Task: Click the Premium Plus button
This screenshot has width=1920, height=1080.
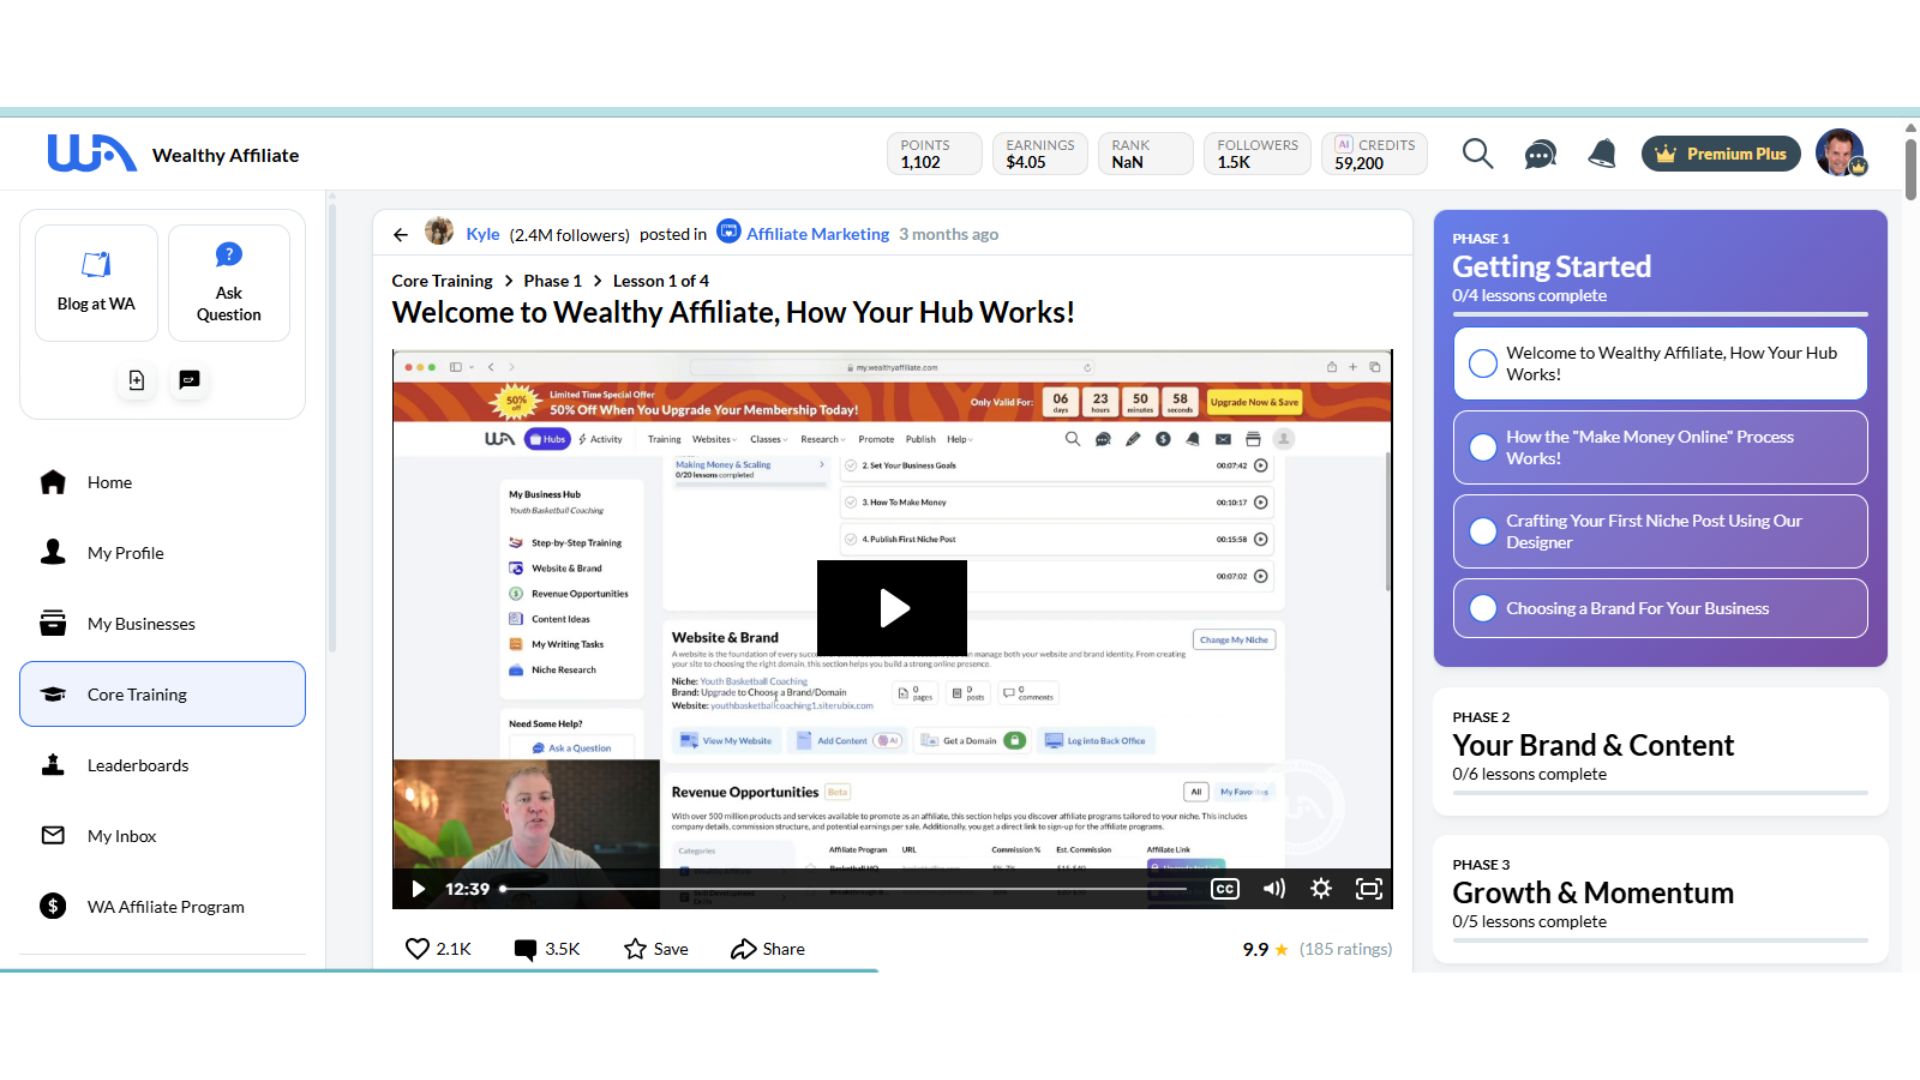Action: tap(1721, 154)
